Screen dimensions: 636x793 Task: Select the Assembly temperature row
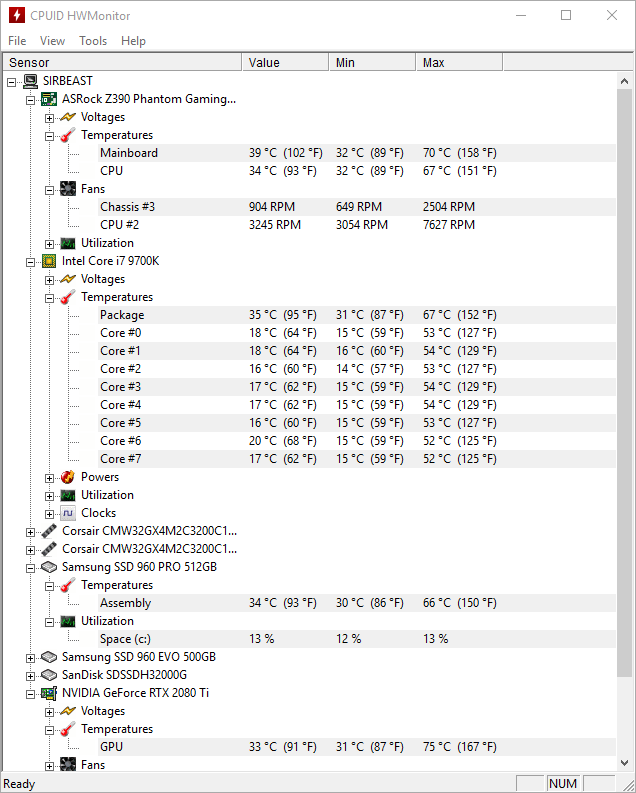click(x=357, y=603)
